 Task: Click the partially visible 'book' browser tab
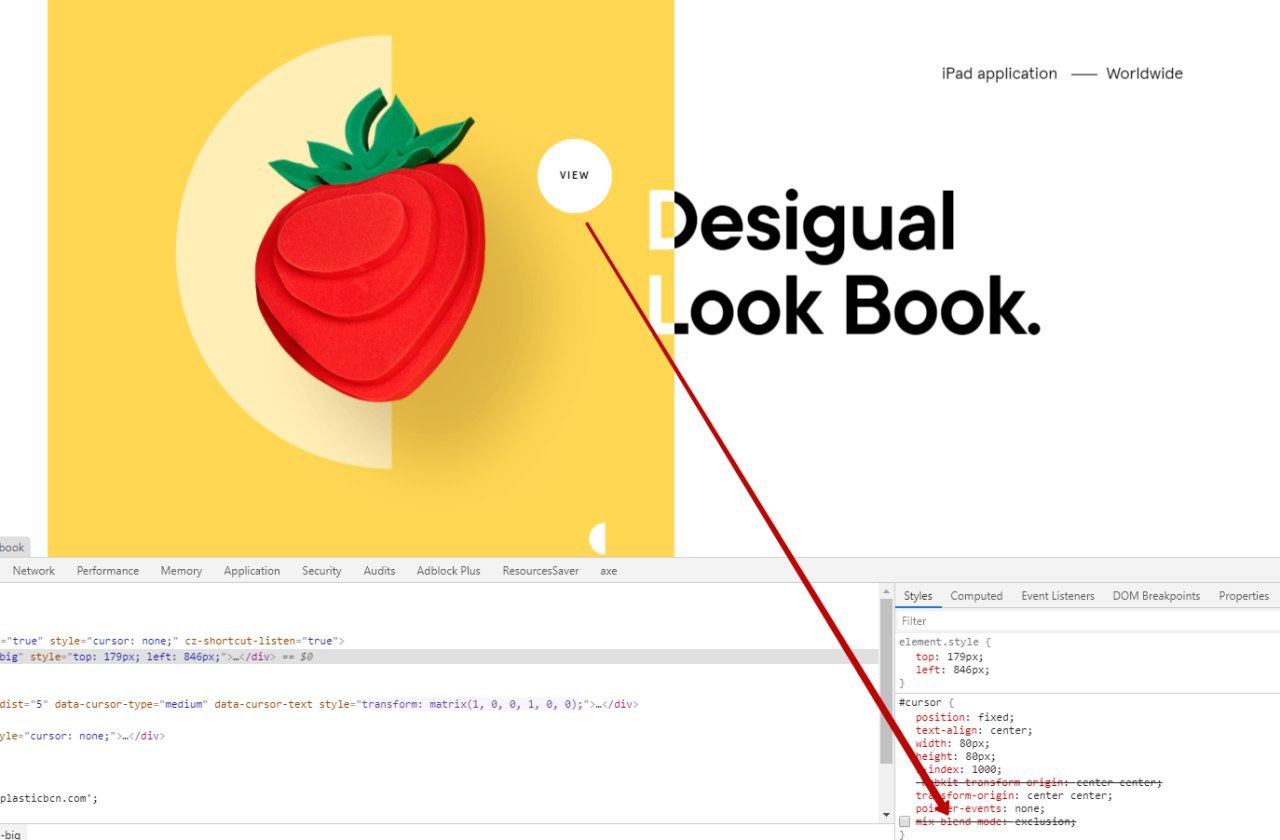(x=13, y=548)
